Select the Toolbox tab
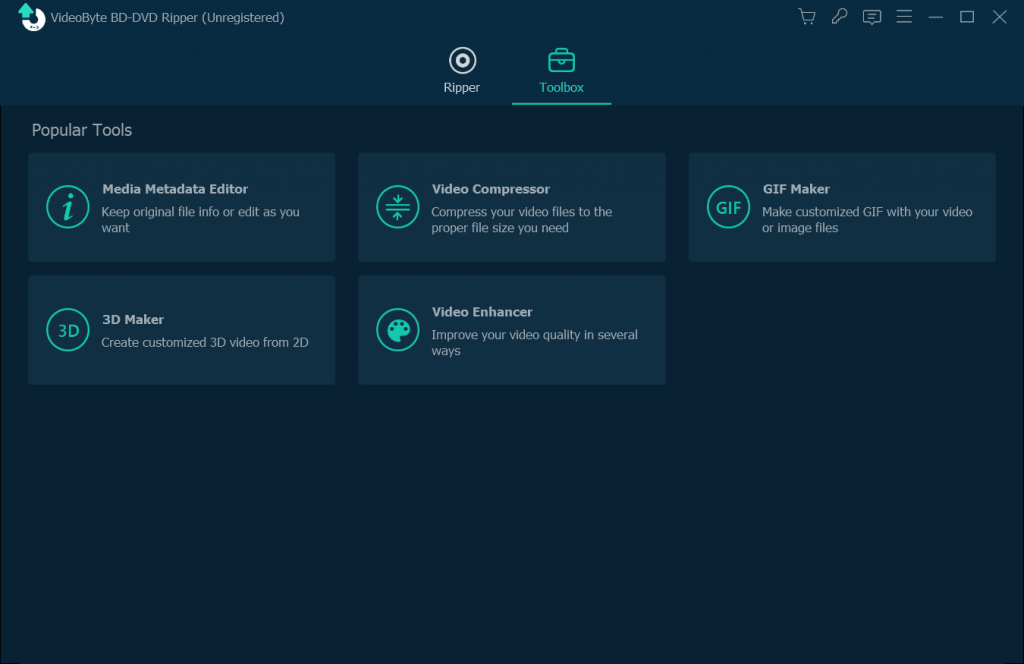This screenshot has width=1024, height=664. tap(561, 71)
